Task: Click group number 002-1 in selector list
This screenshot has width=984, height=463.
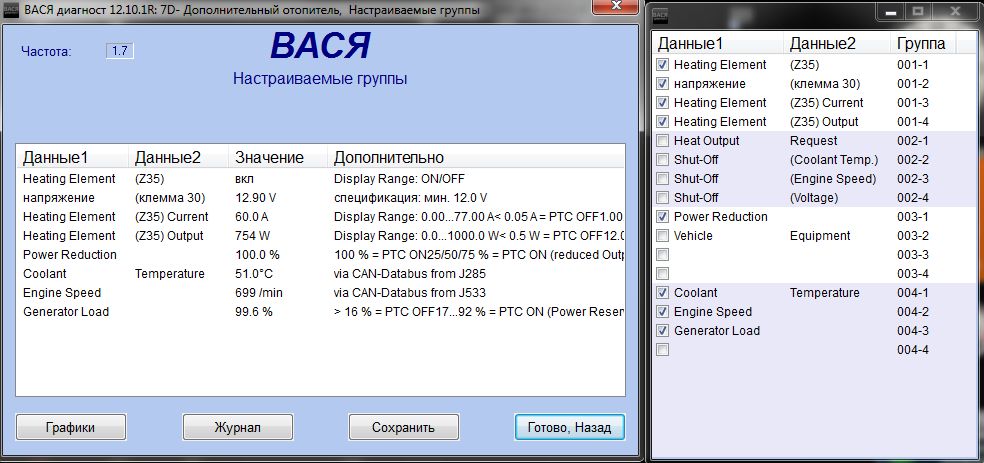Action: [x=912, y=141]
